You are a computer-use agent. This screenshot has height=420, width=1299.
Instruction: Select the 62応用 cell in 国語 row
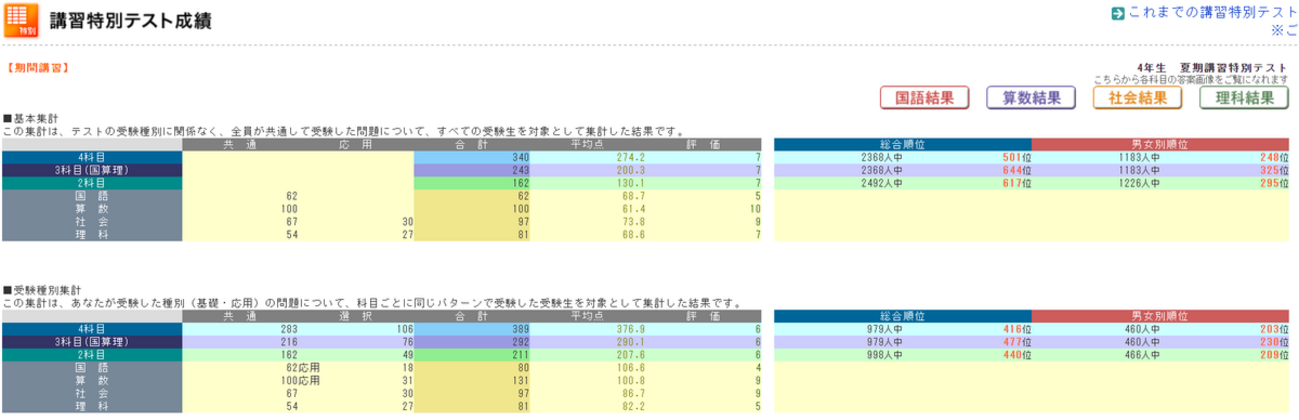tap(303, 366)
